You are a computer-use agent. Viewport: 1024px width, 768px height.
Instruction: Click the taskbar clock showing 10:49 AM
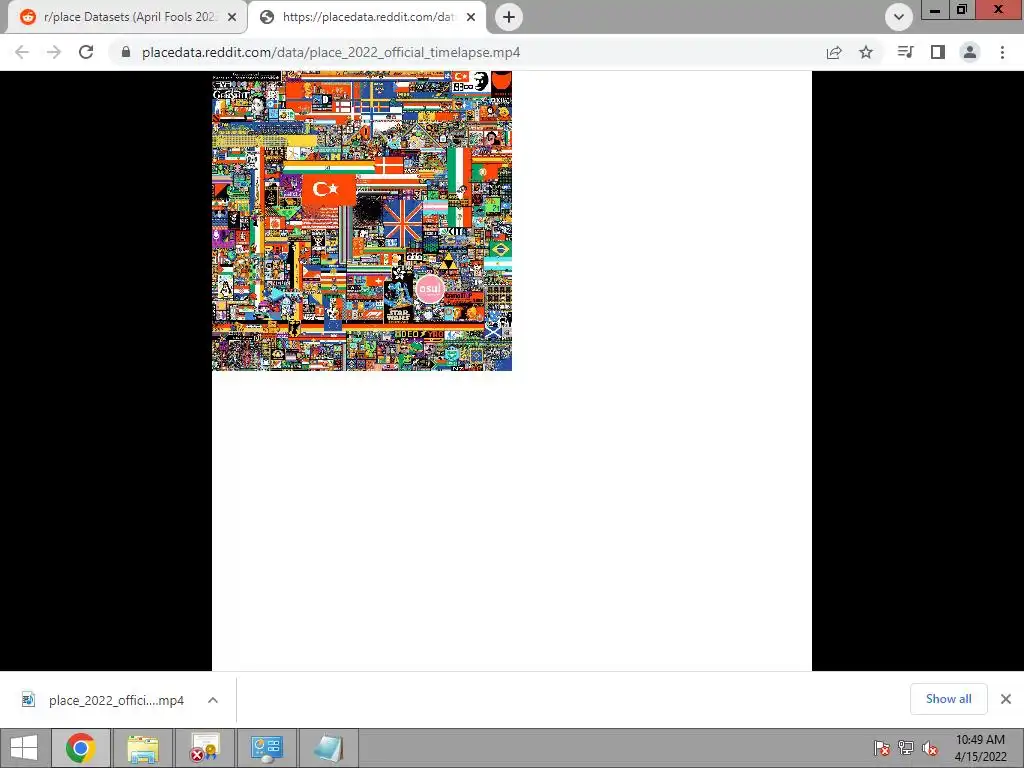(x=980, y=748)
